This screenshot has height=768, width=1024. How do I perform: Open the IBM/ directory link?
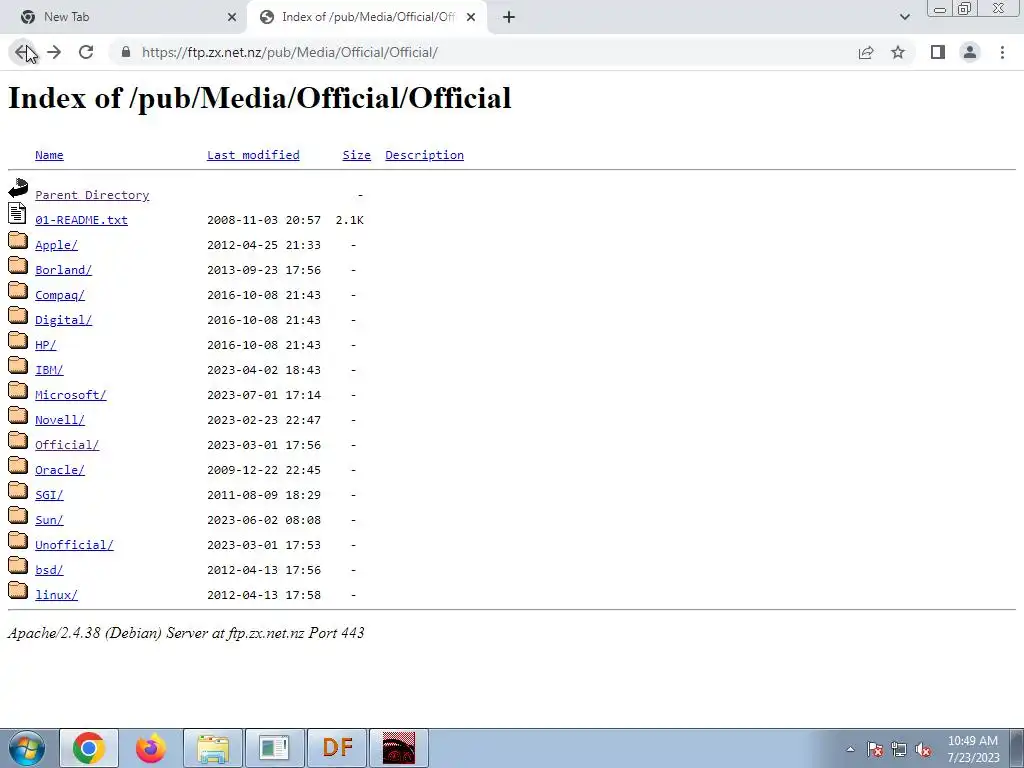pos(49,370)
